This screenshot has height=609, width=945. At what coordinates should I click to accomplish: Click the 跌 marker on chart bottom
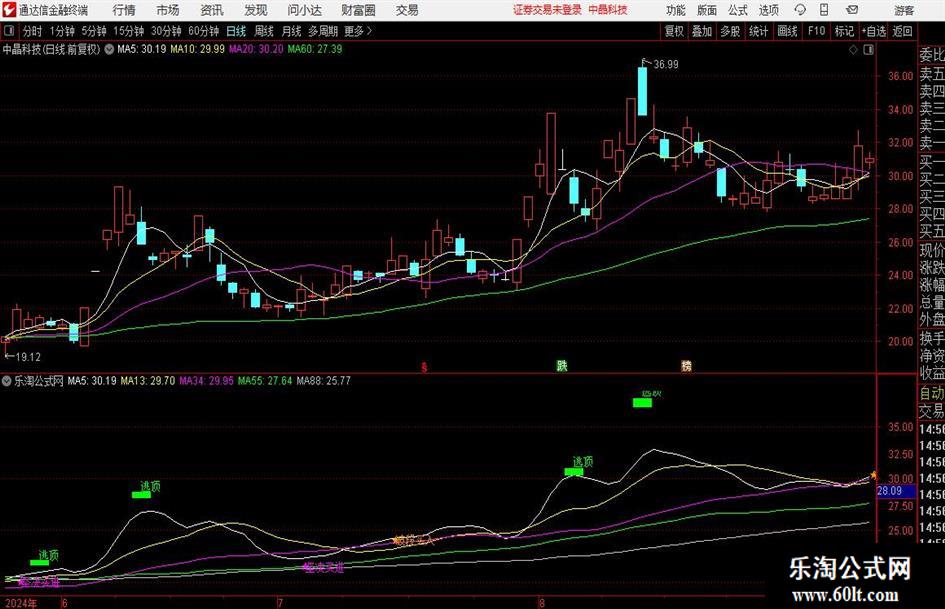562,365
